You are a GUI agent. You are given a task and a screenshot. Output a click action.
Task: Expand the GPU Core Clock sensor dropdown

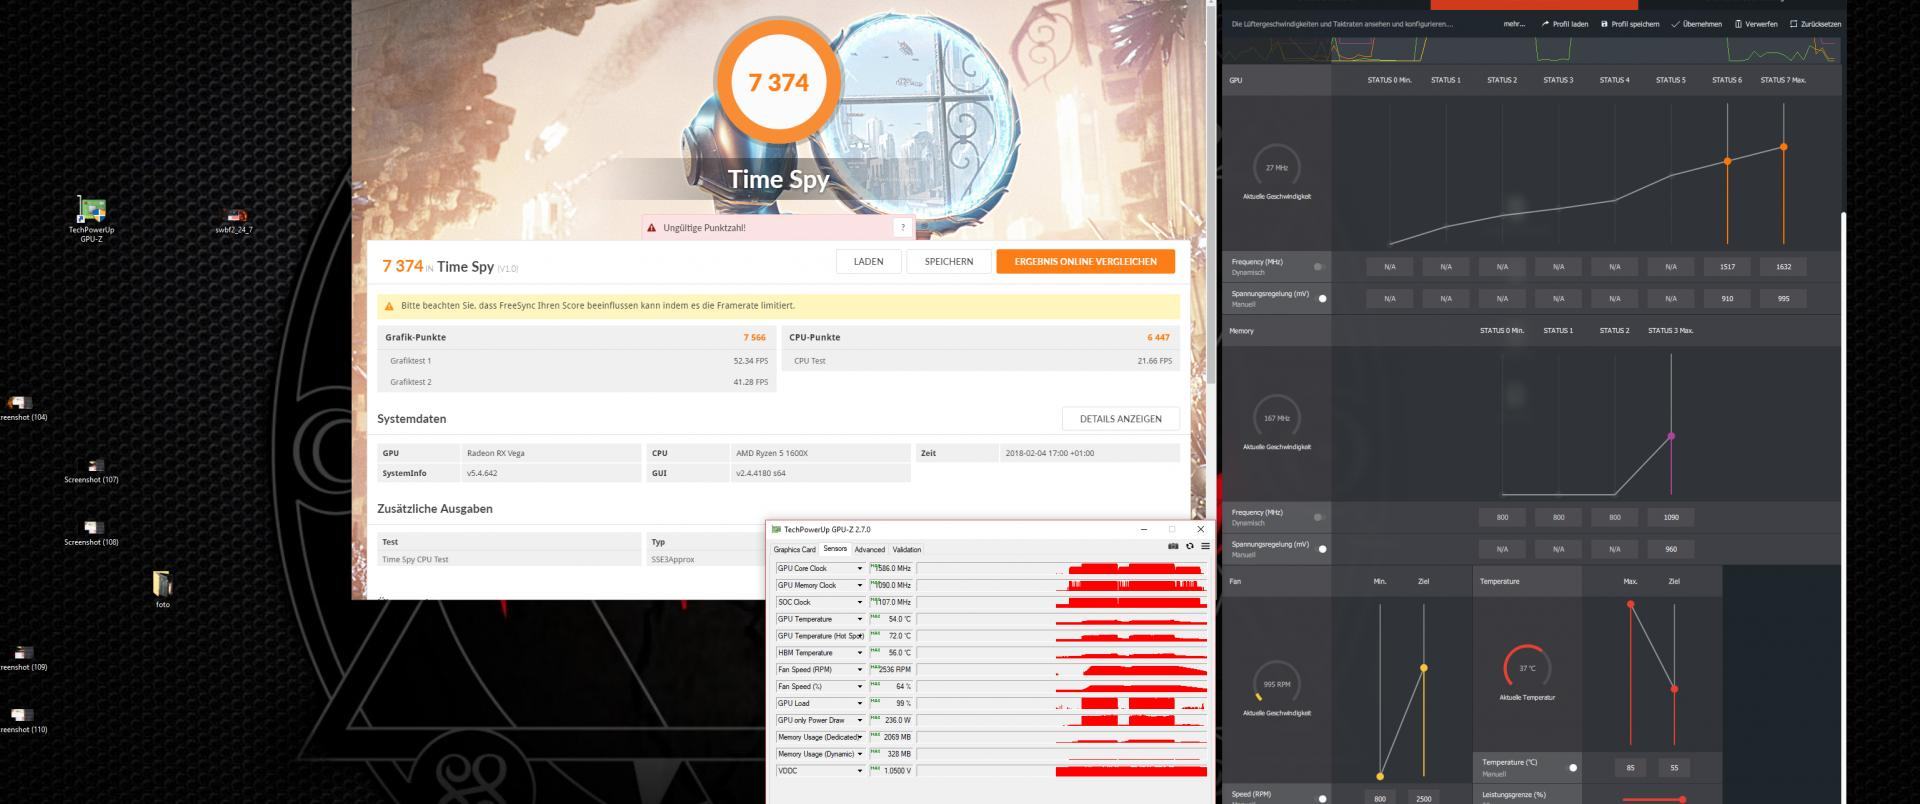(859, 568)
